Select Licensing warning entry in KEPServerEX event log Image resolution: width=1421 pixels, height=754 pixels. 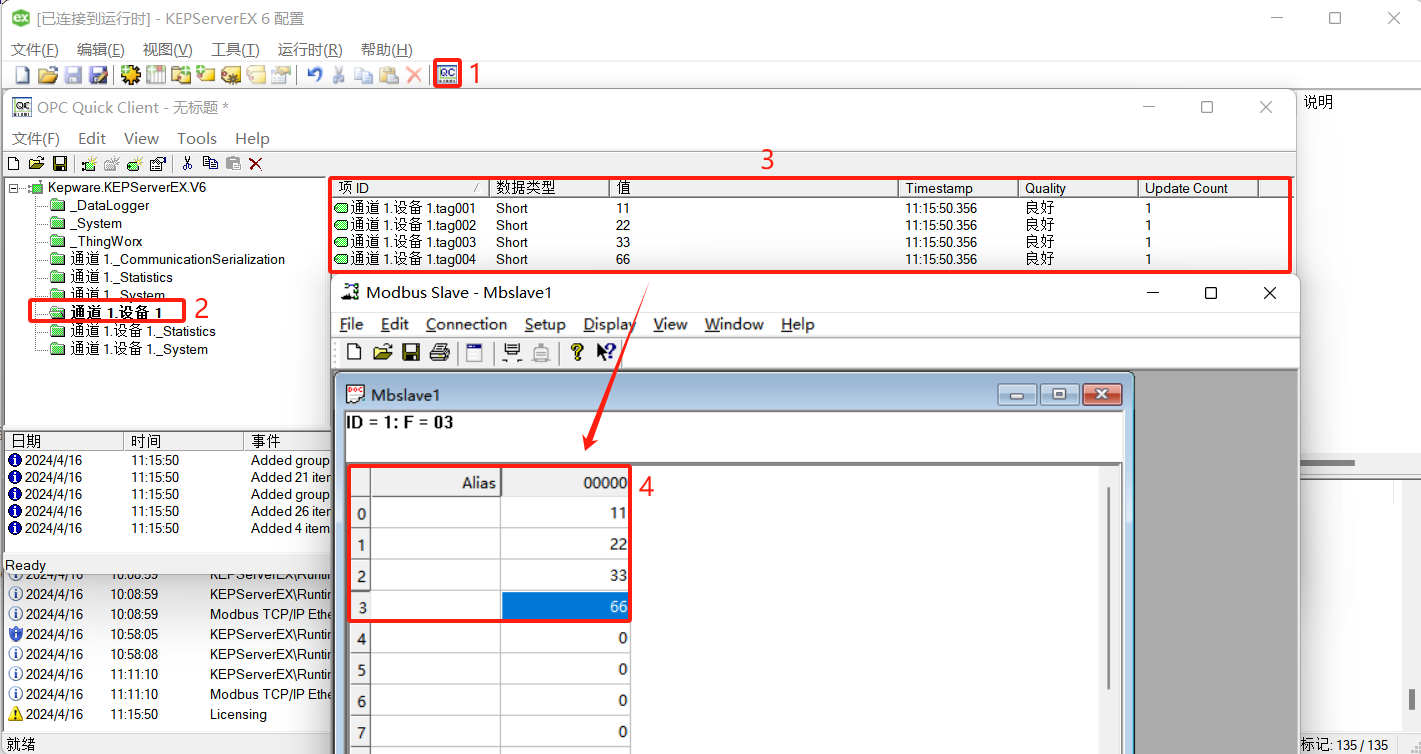(170, 715)
